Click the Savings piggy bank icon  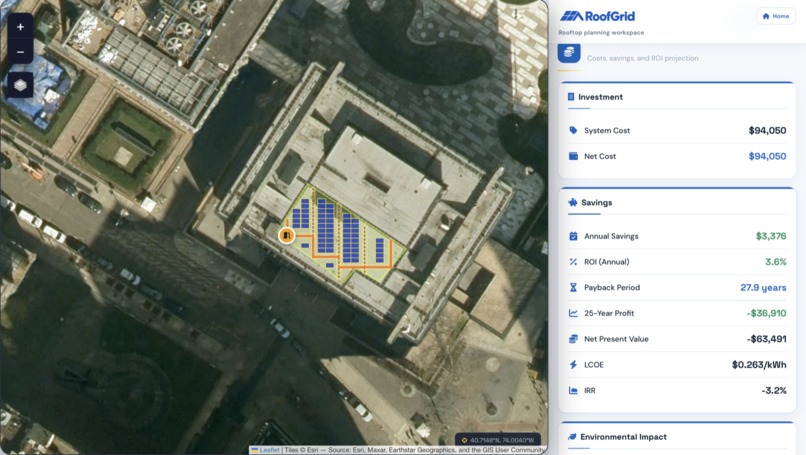[573, 203]
